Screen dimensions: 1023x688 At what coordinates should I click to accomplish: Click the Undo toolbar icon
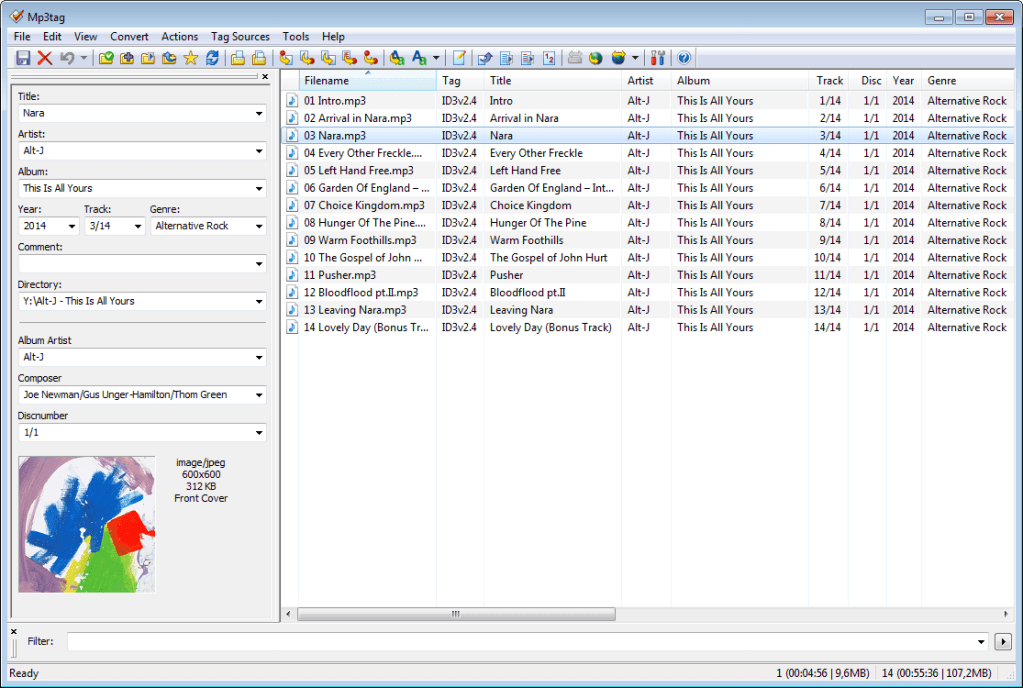pos(65,58)
